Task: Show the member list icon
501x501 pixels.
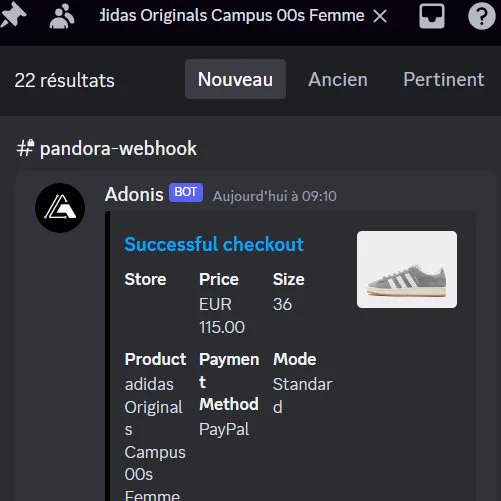Action: tap(62, 16)
